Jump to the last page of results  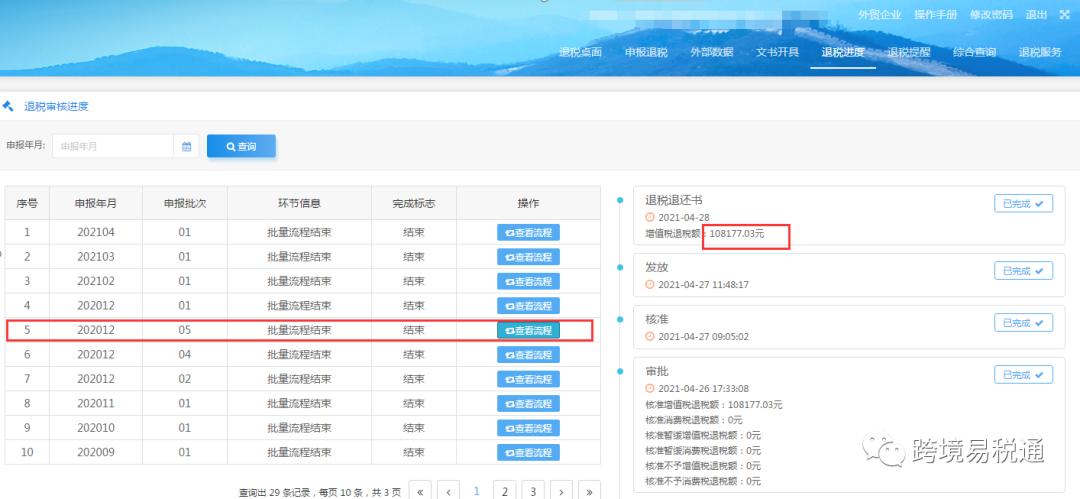(x=590, y=491)
